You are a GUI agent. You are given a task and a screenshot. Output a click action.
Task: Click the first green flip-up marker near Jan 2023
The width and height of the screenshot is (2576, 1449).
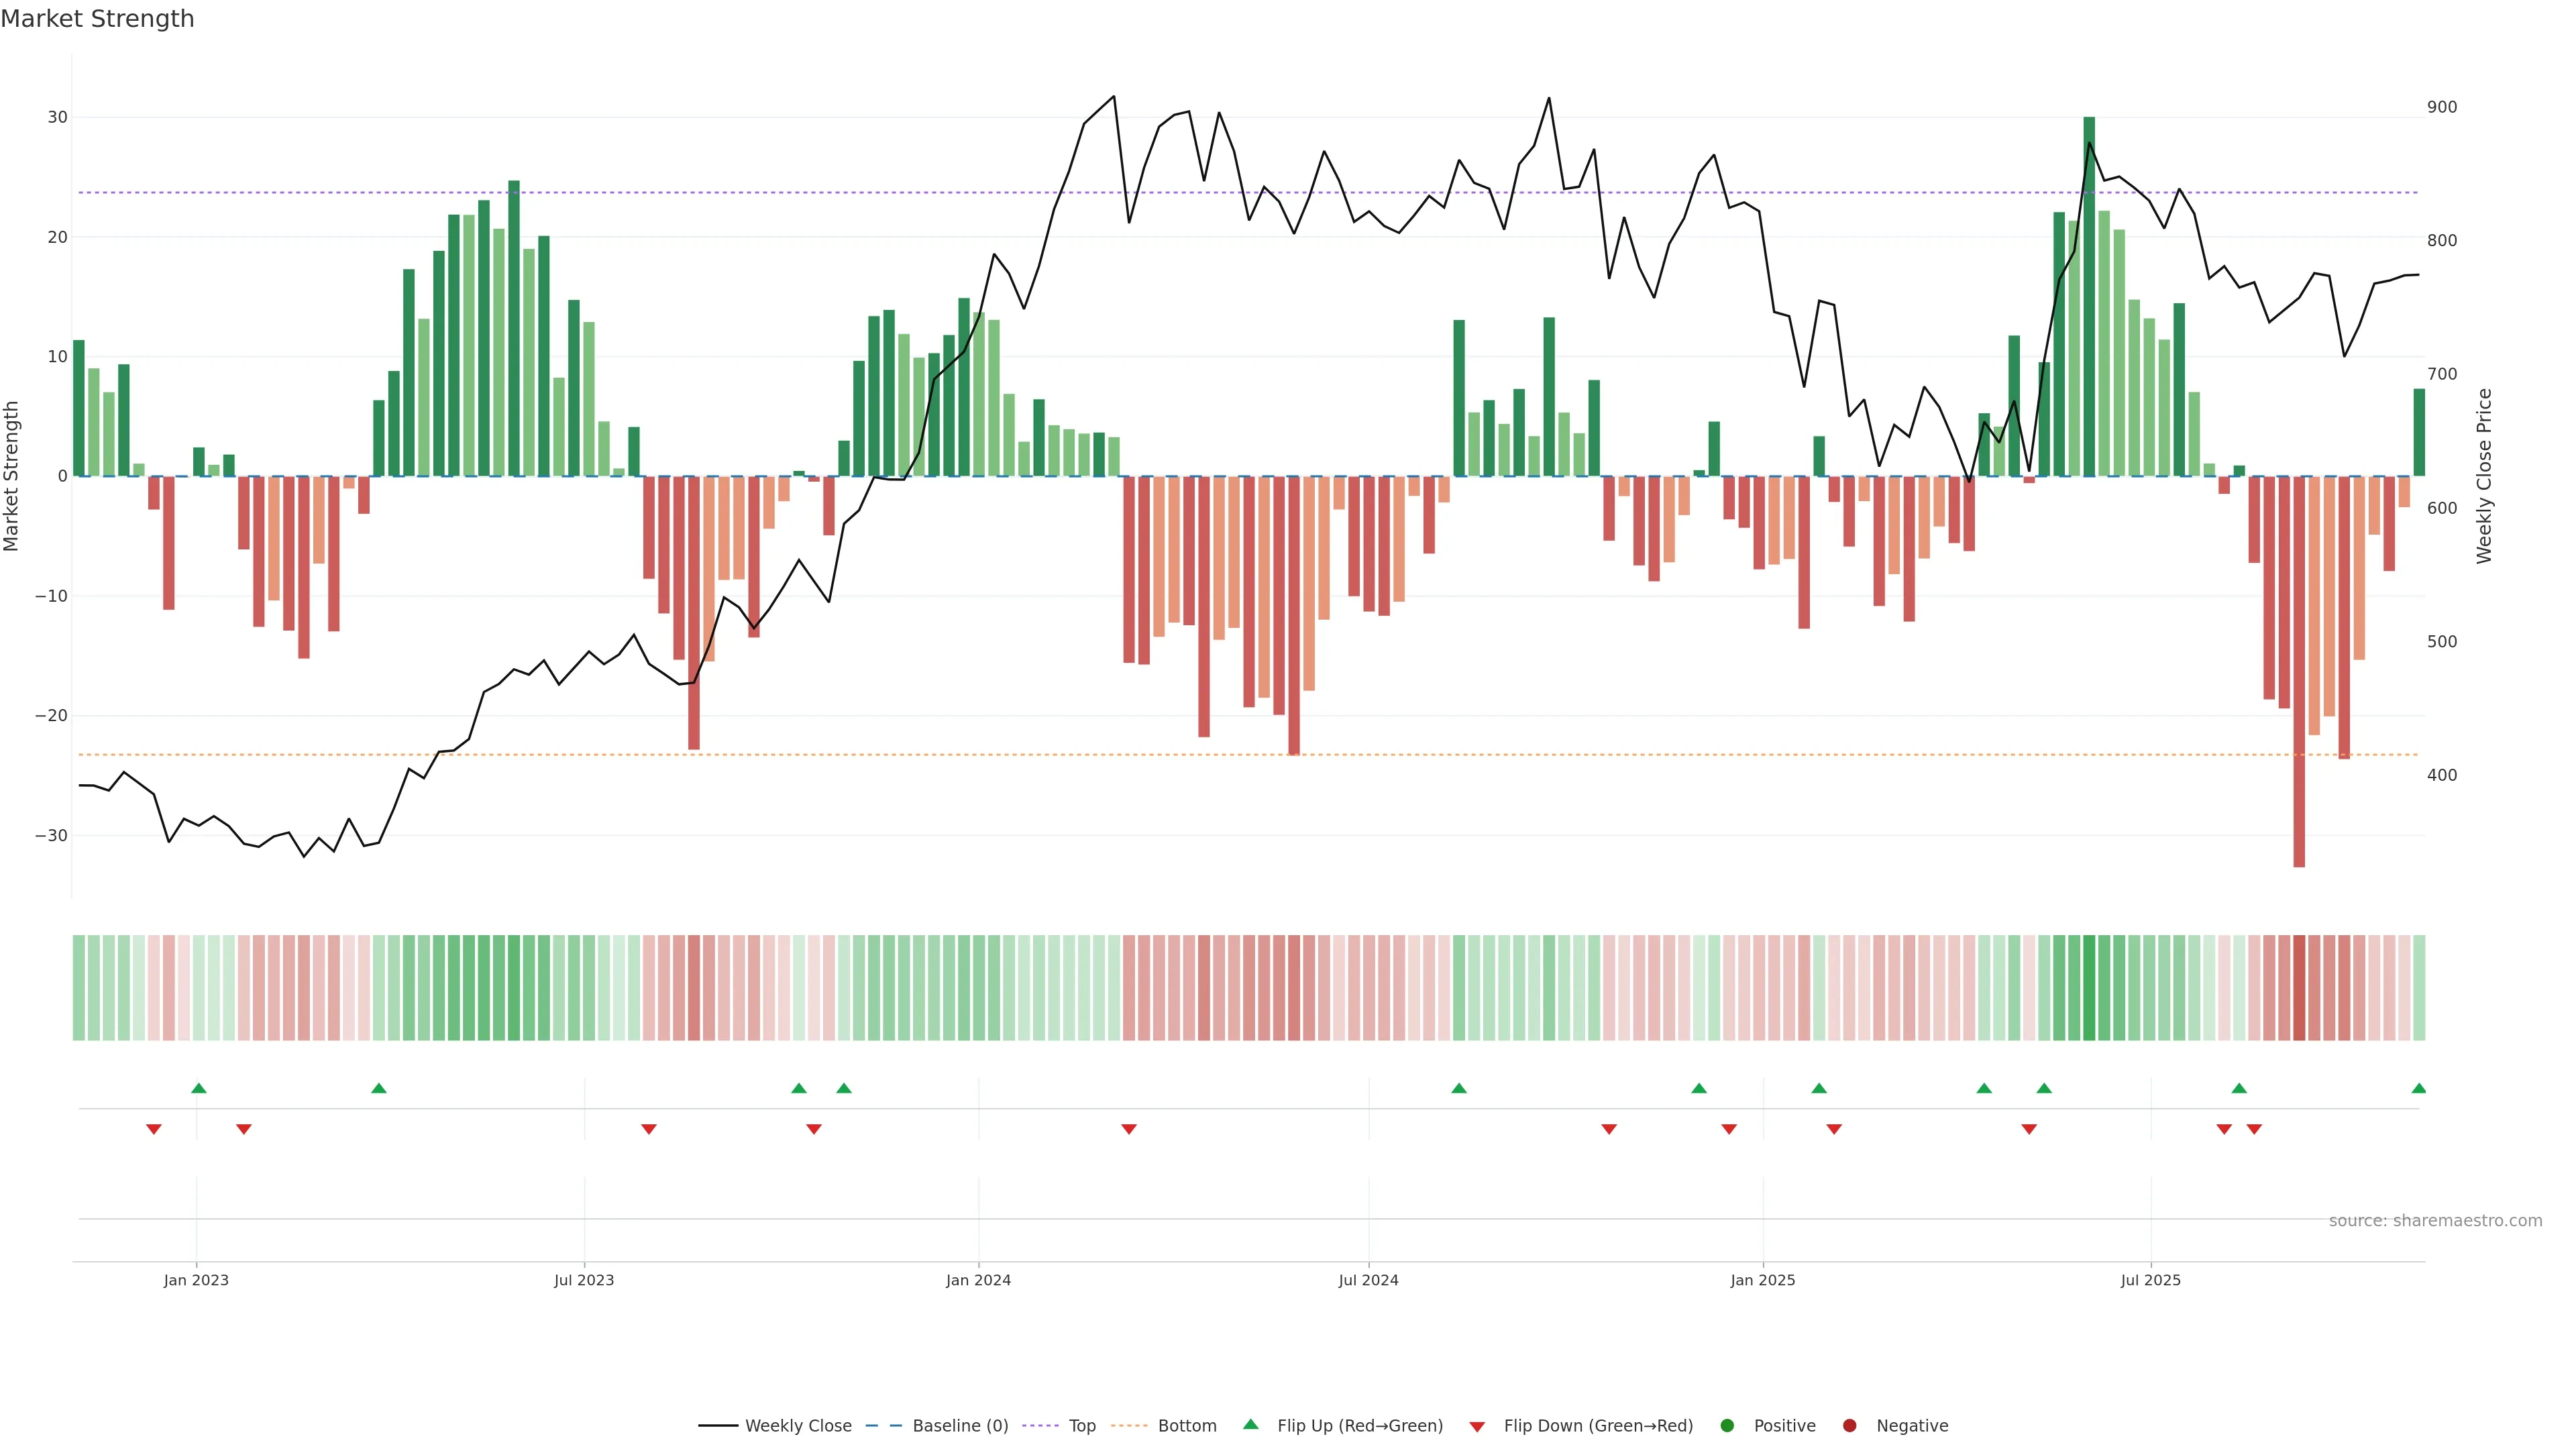199,1088
